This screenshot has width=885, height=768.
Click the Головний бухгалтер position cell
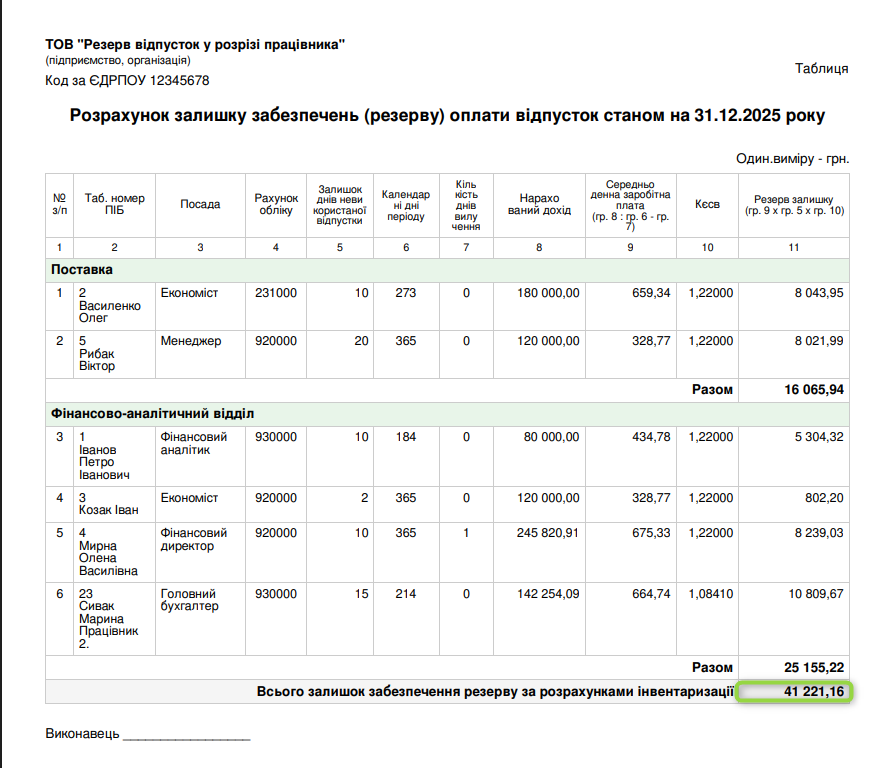pyautogui.click(x=190, y=600)
